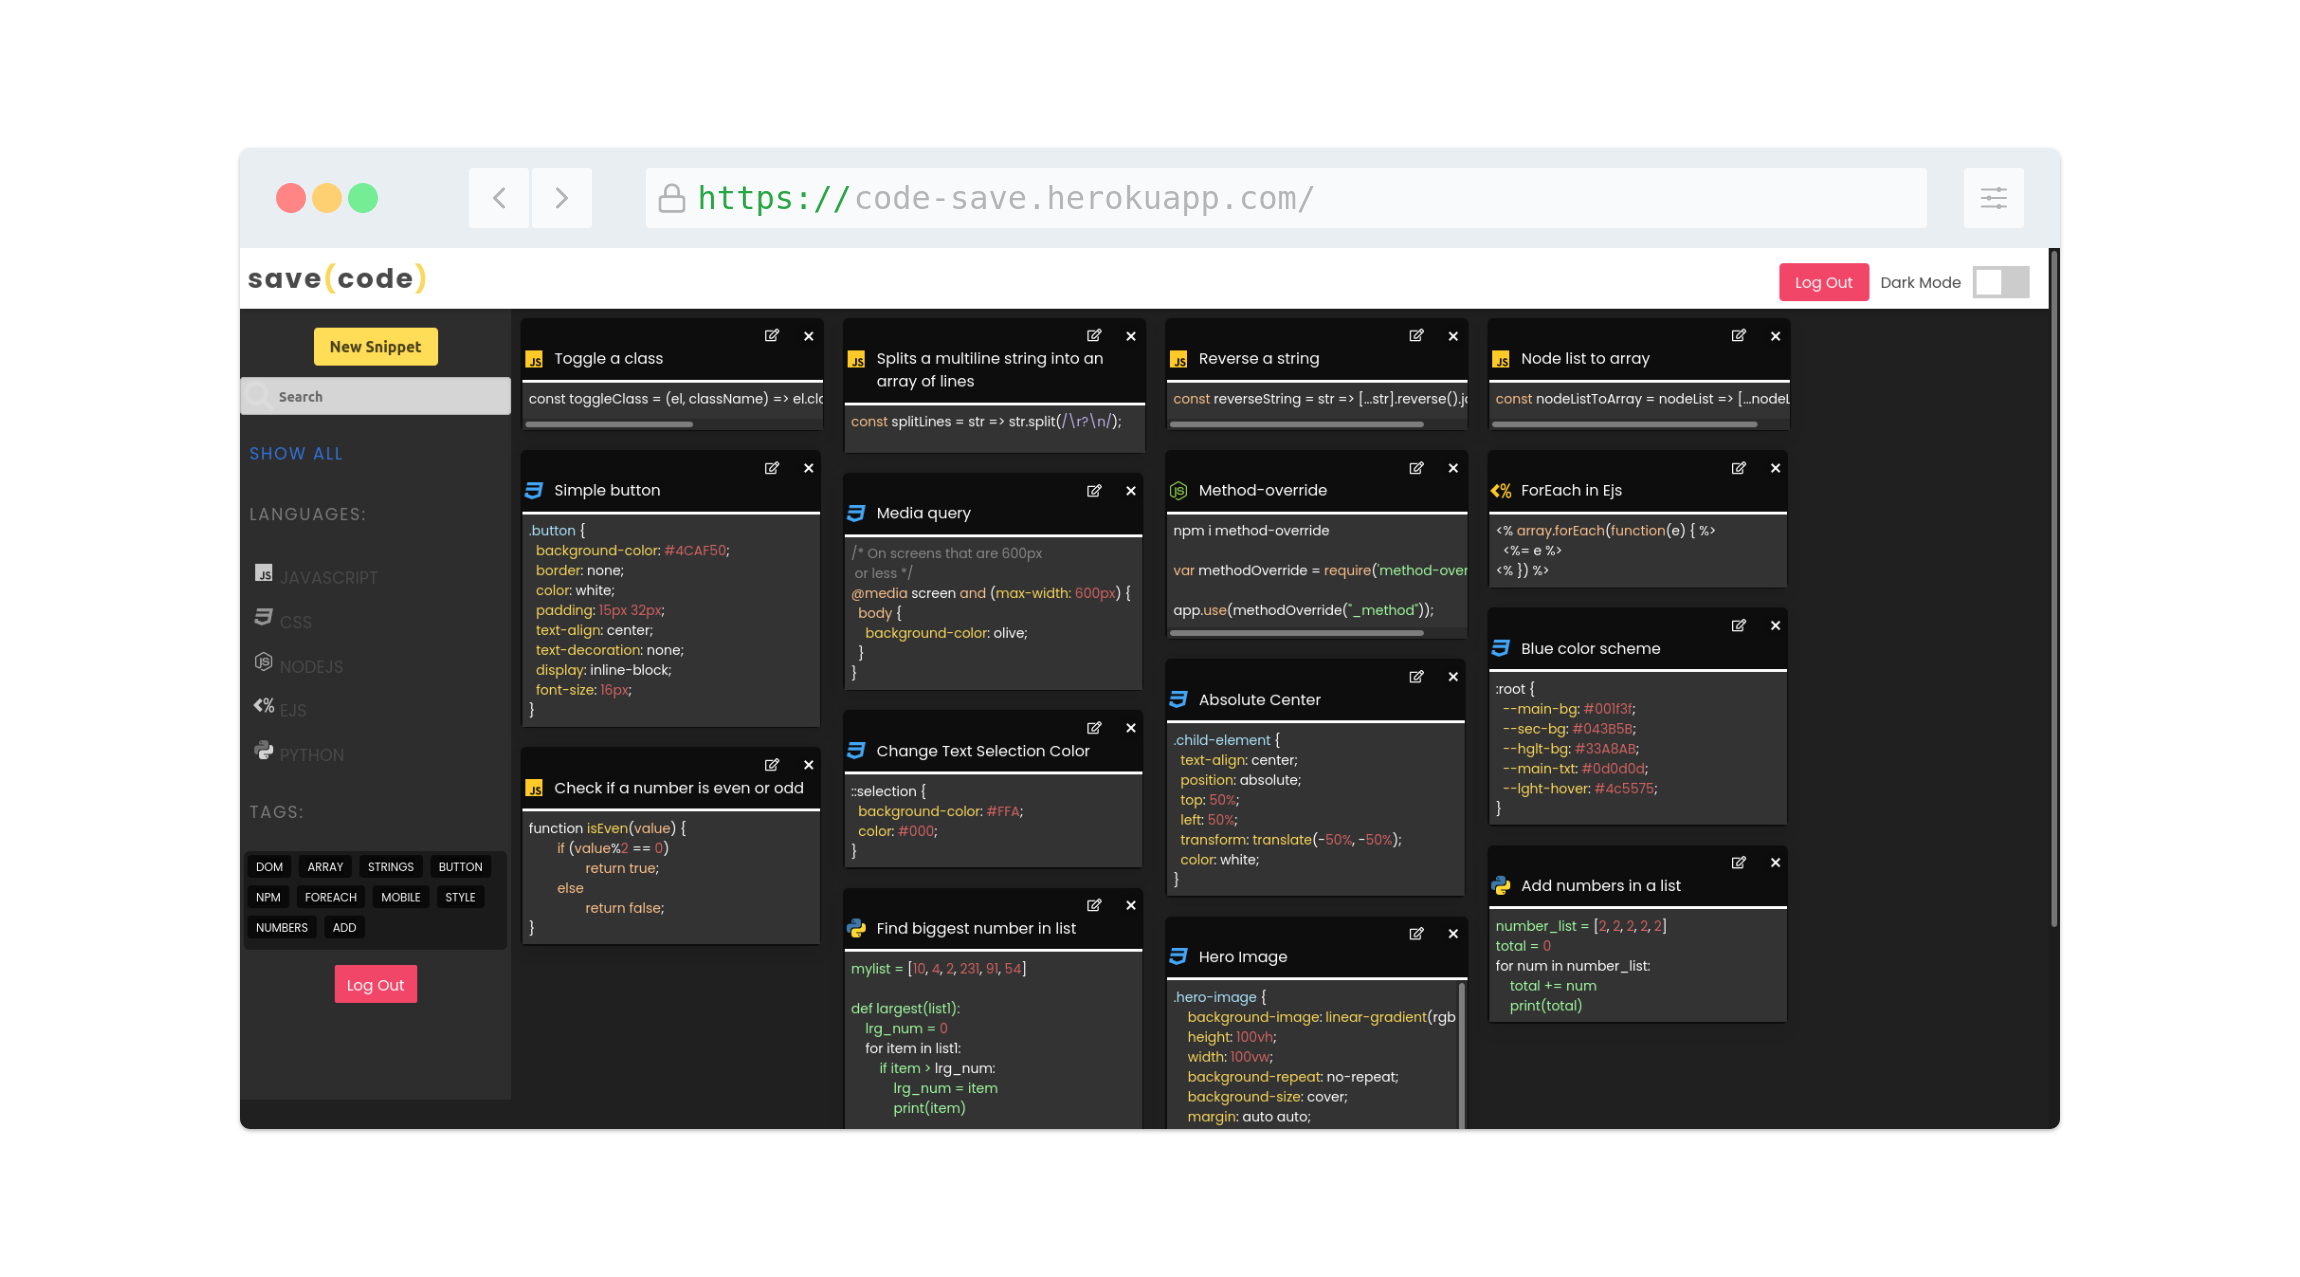Open the browser settings sliders icon

[1993, 198]
